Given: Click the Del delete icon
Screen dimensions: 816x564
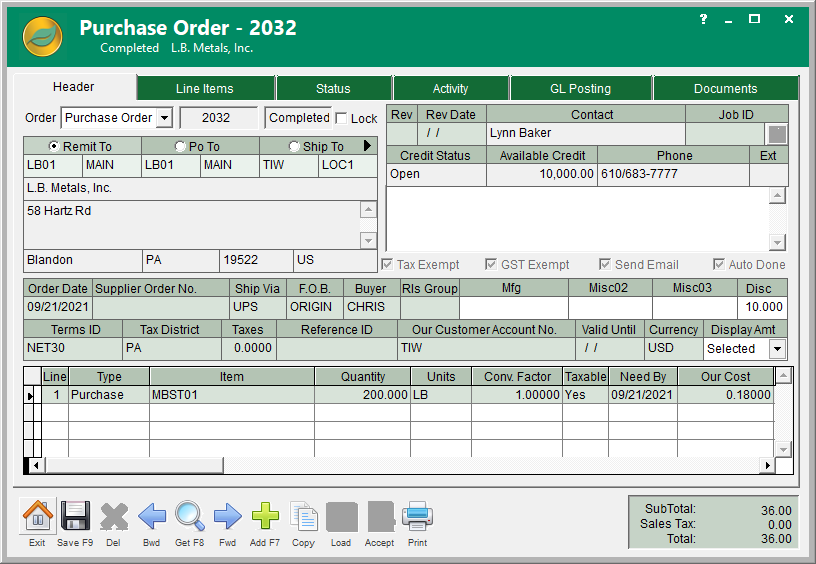Looking at the screenshot, I should coord(114,517).
